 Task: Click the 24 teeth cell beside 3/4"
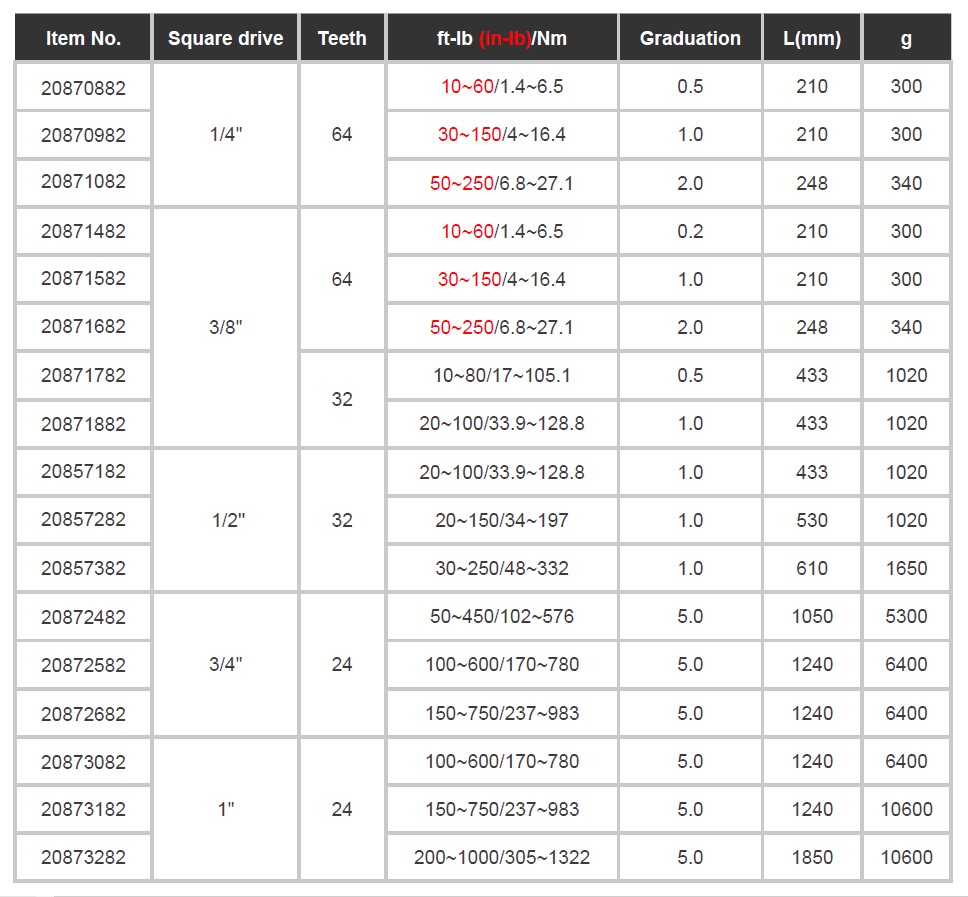342,664
